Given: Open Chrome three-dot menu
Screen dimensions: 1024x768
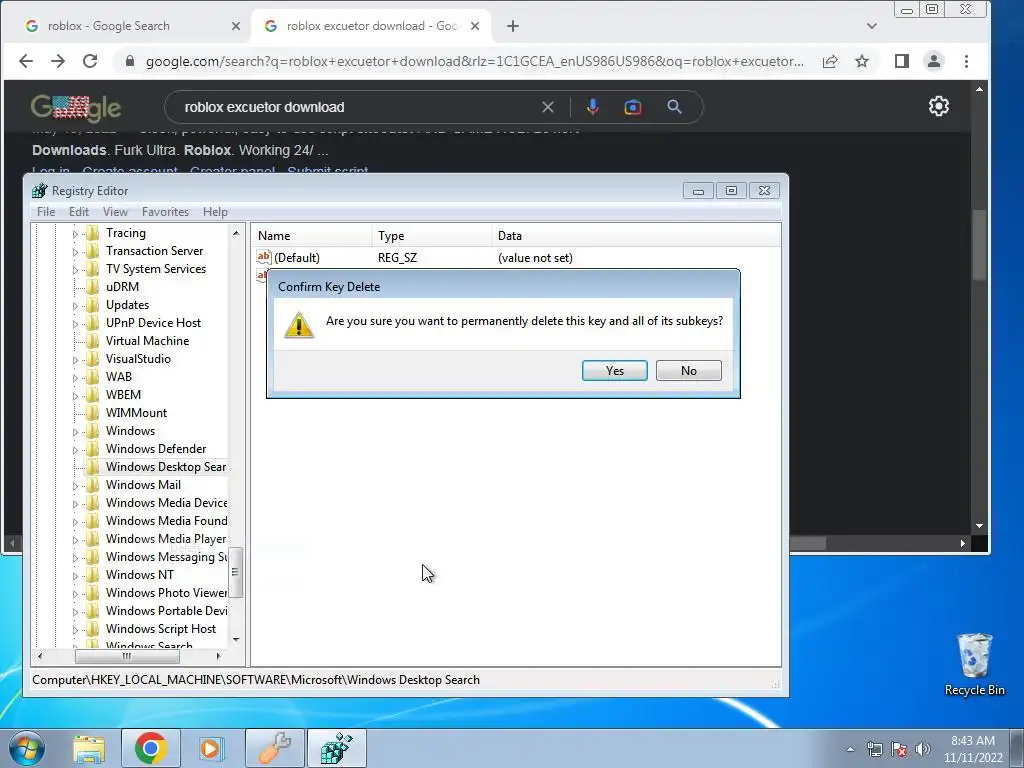Looking at the screenshot, I should pos(967,61).
